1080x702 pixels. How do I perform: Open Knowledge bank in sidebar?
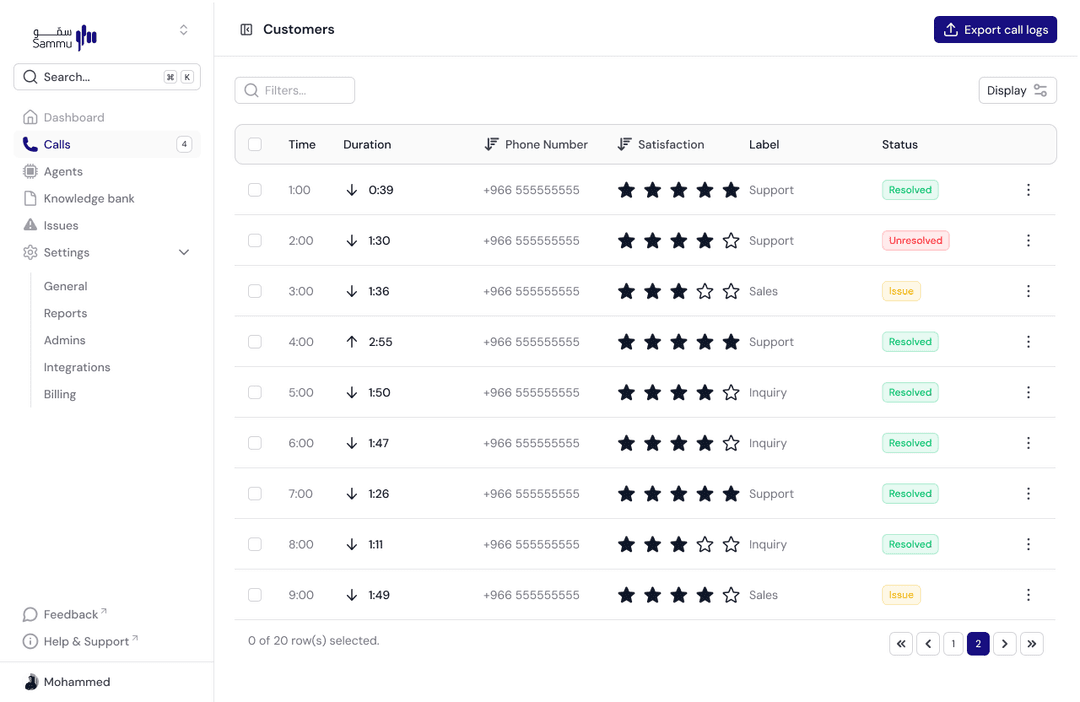pyautogui.click(x=88, y=199)
